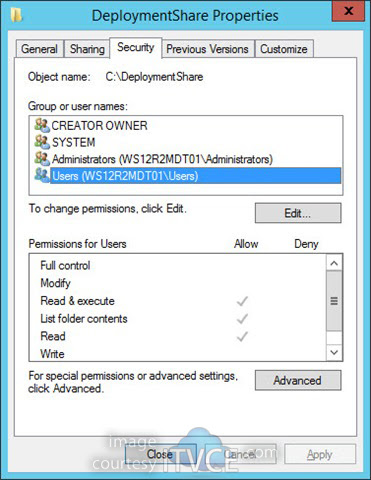Go to the Previous Versions tab

coord(207,49)
